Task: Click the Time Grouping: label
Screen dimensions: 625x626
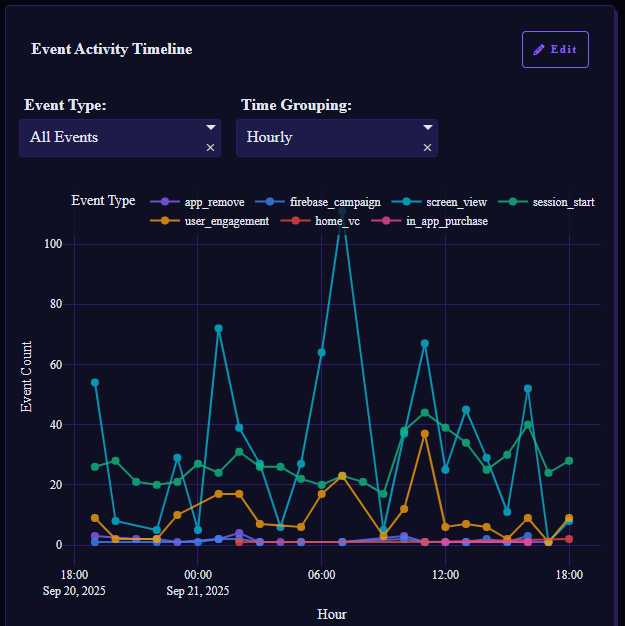Action: pos(296,105)
